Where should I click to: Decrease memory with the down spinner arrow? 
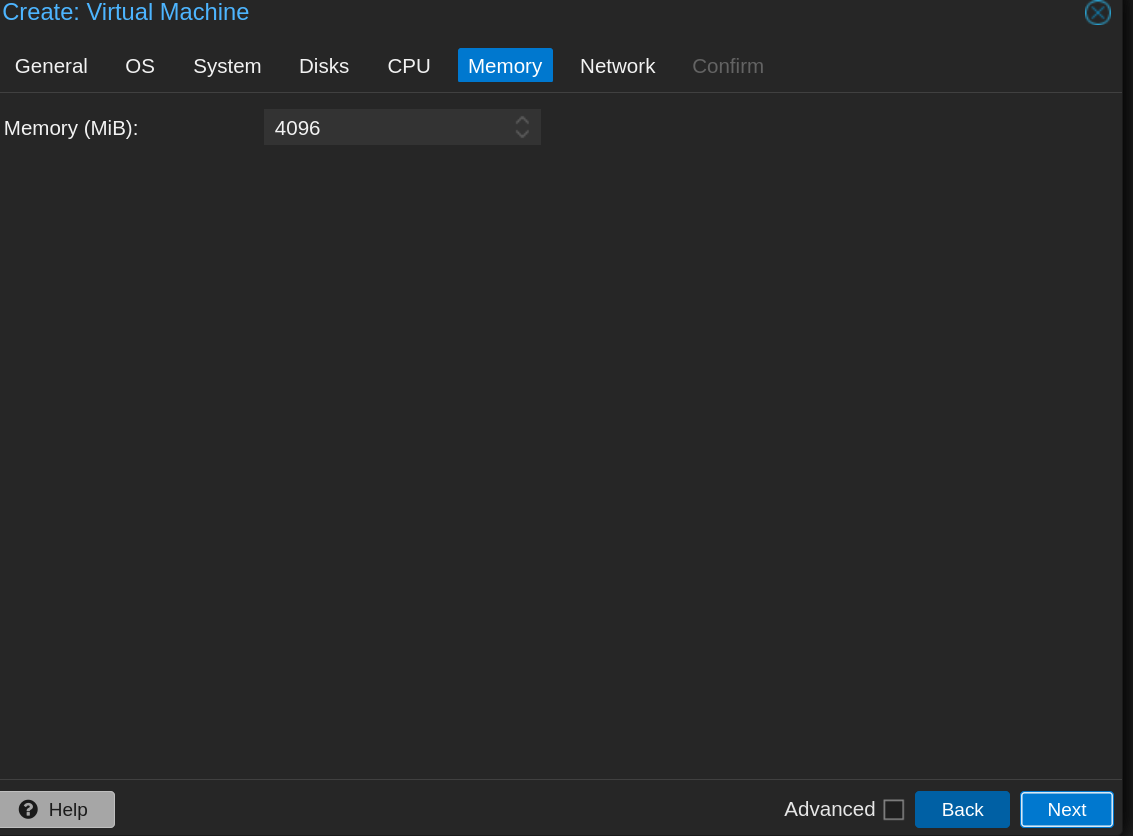point(522,134)
